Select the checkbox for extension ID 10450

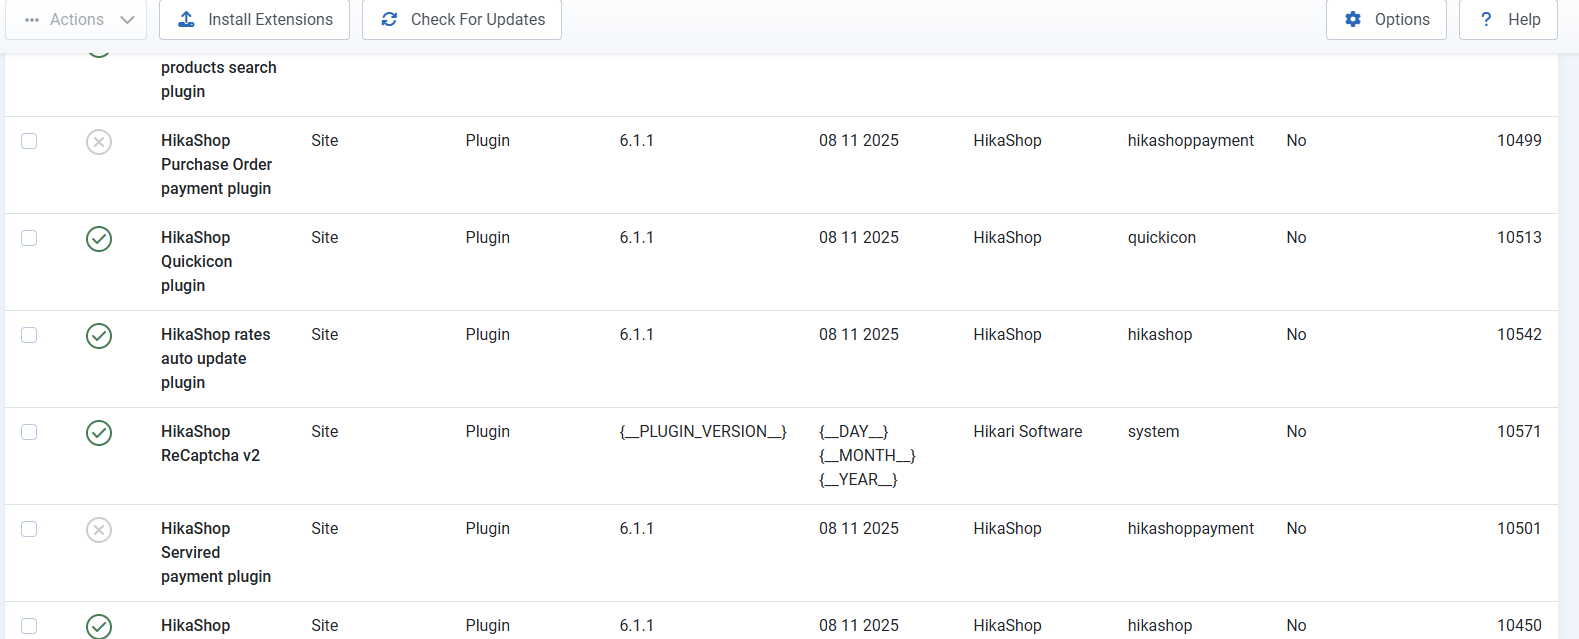click(29, 626)
